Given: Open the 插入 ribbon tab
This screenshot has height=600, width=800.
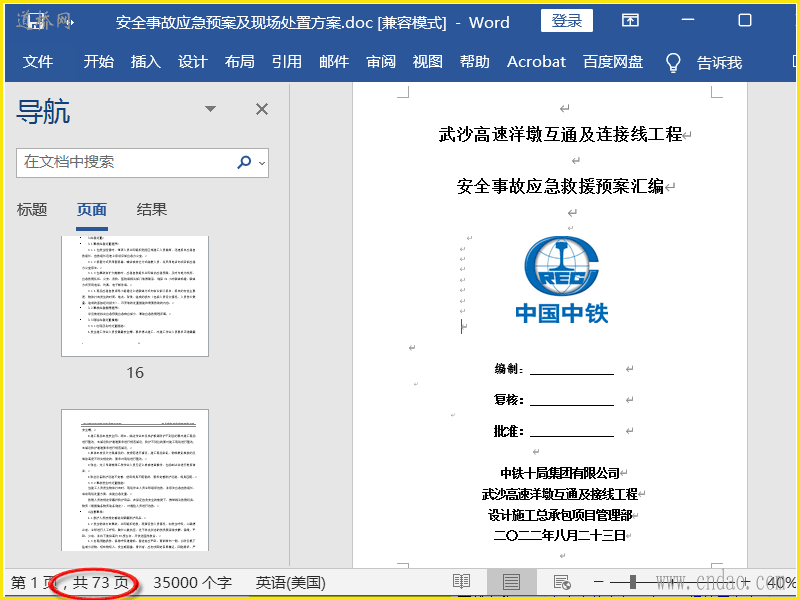Looking at the screenshot, I should [x=145, y=62].
